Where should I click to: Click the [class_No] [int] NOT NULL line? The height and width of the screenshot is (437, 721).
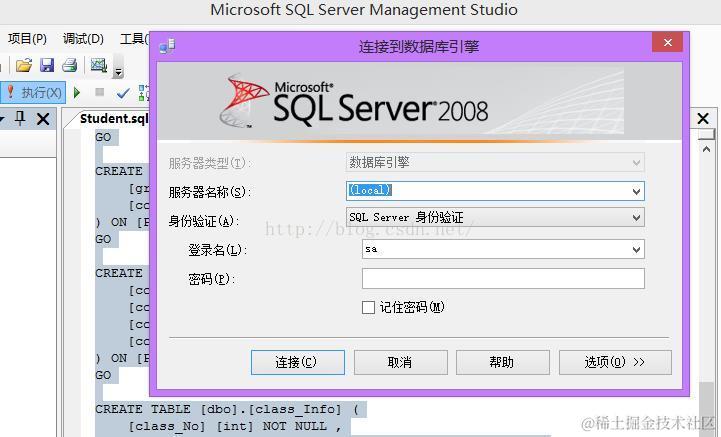(235, 426)
